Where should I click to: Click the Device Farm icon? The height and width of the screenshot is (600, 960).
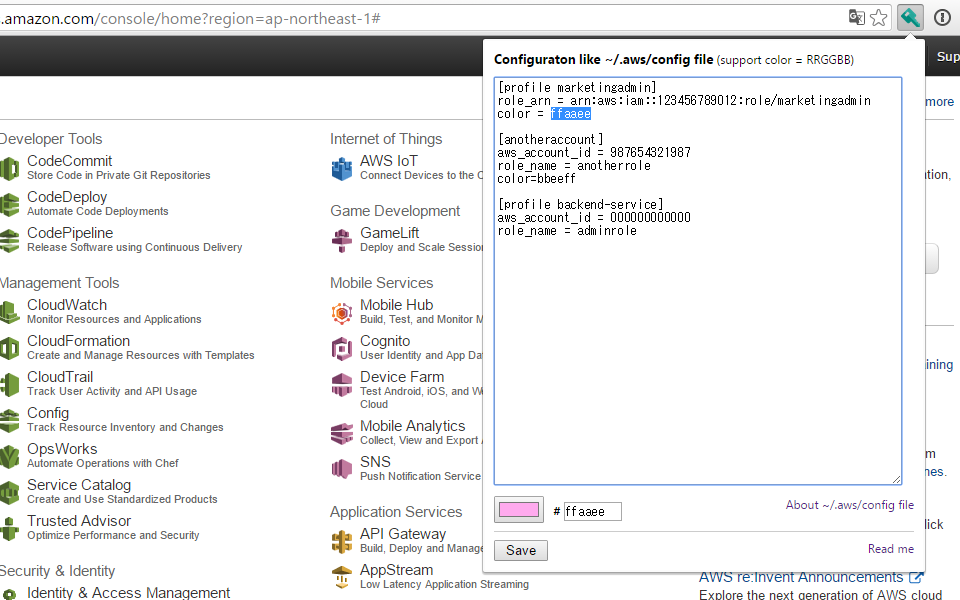(x=340, y=386)
